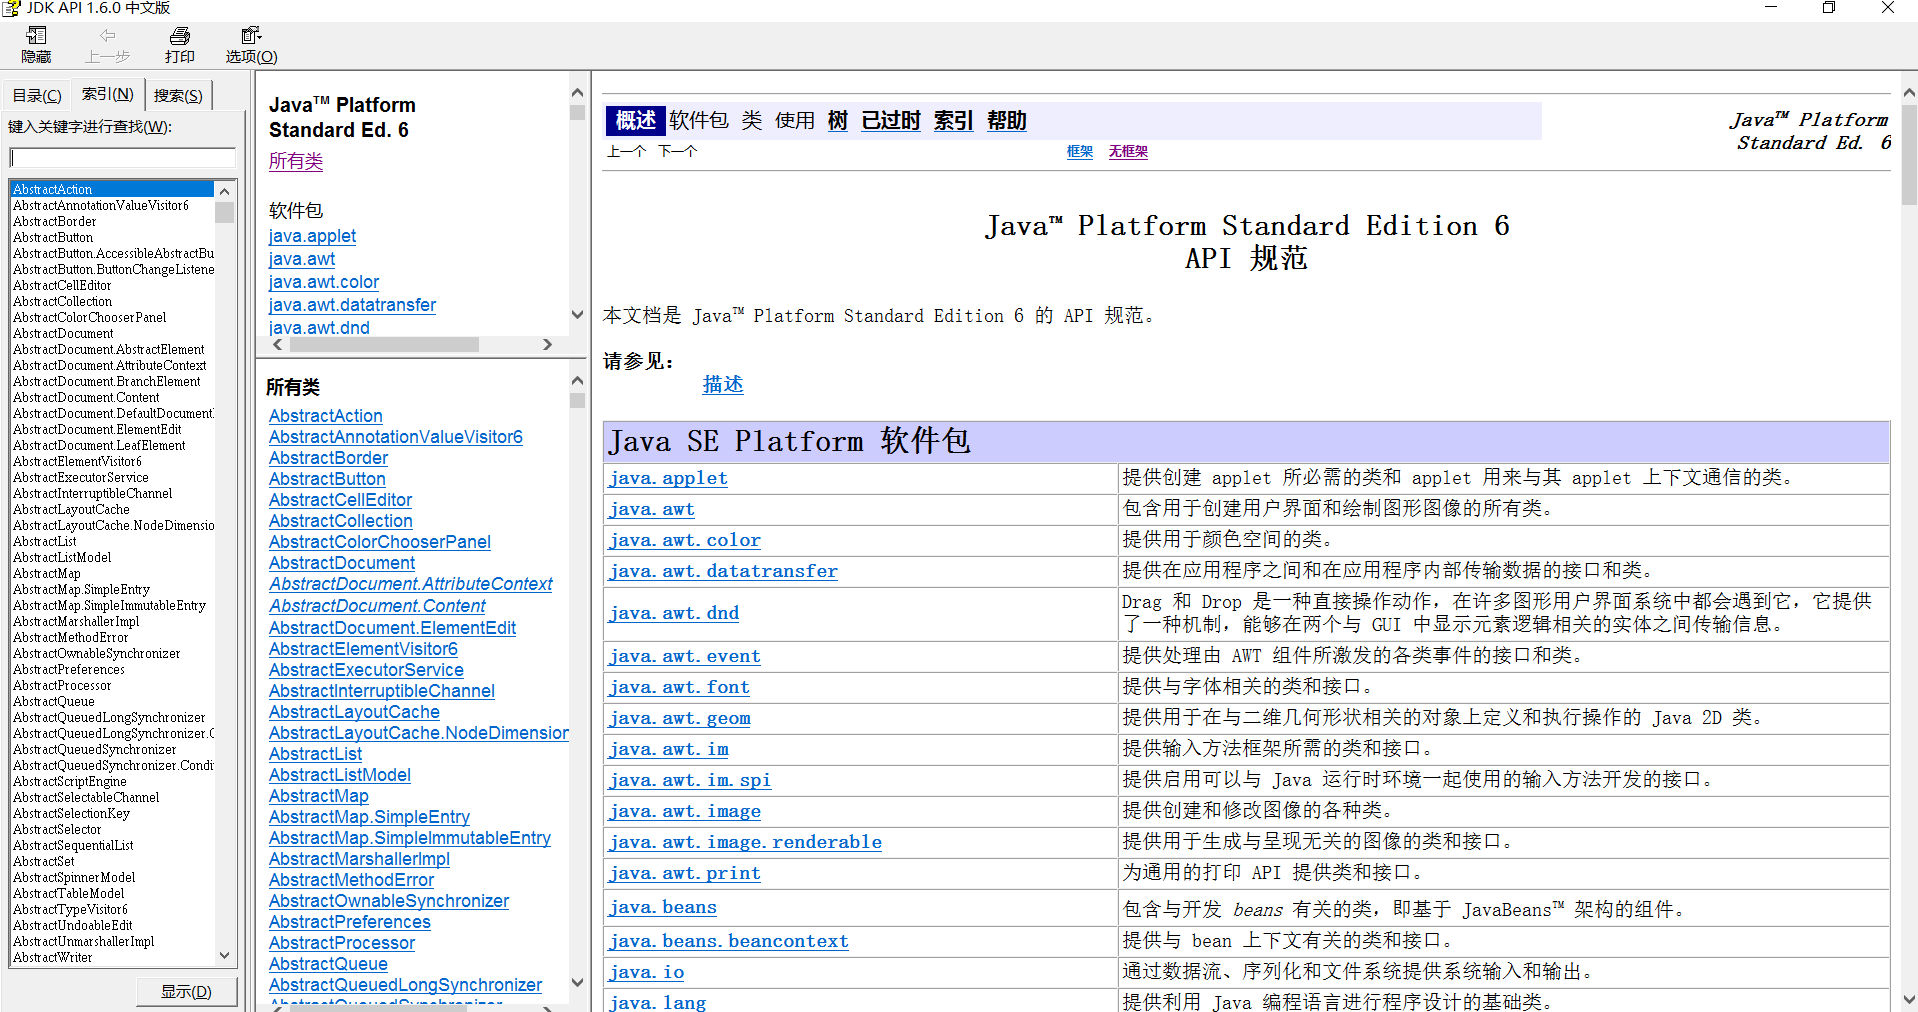Image resolution: width=1918 pixels, height=1012 pixels.
Task: Click classes frame scroll down arrow
Action: [577, 982]
